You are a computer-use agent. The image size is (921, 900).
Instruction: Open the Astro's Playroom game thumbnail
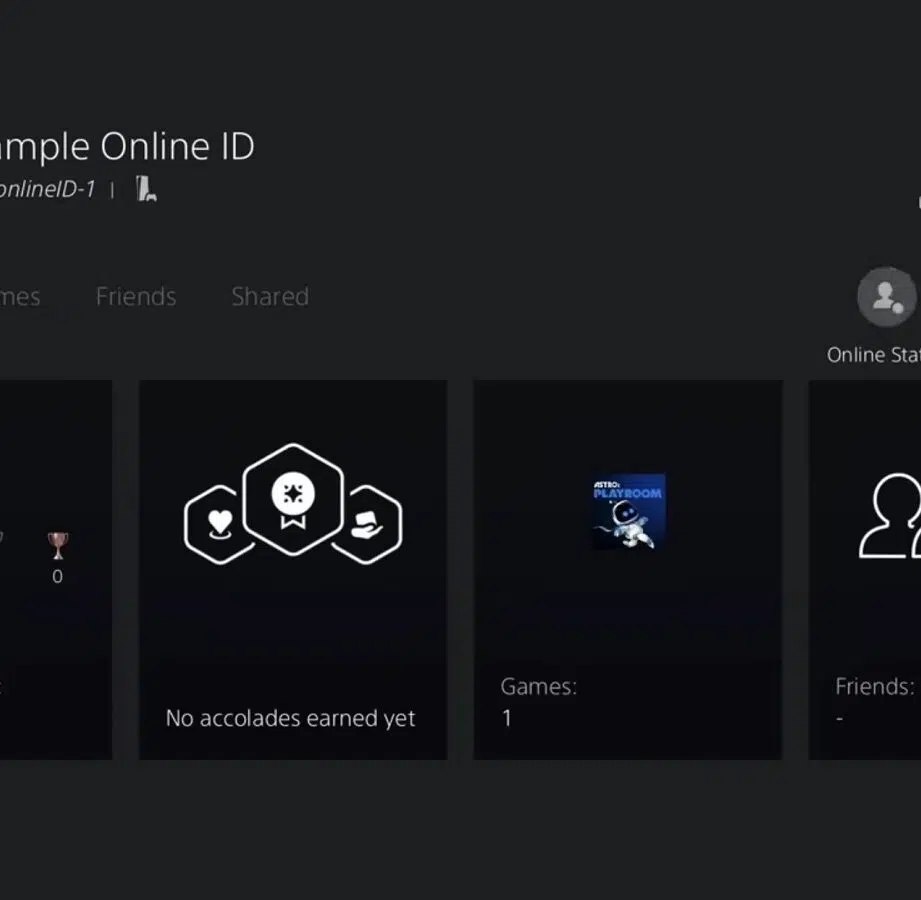pos(628,511)
